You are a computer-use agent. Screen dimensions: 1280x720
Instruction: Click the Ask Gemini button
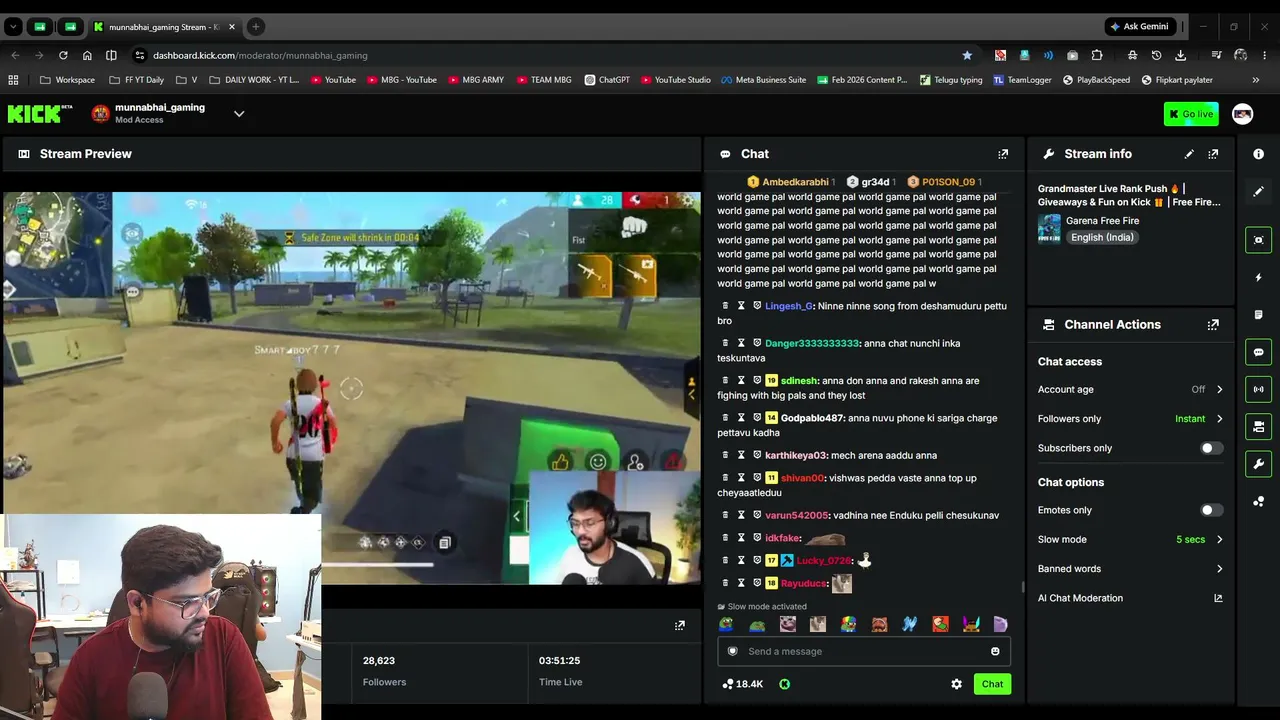pyautogui.click(x=1139, y=27)
